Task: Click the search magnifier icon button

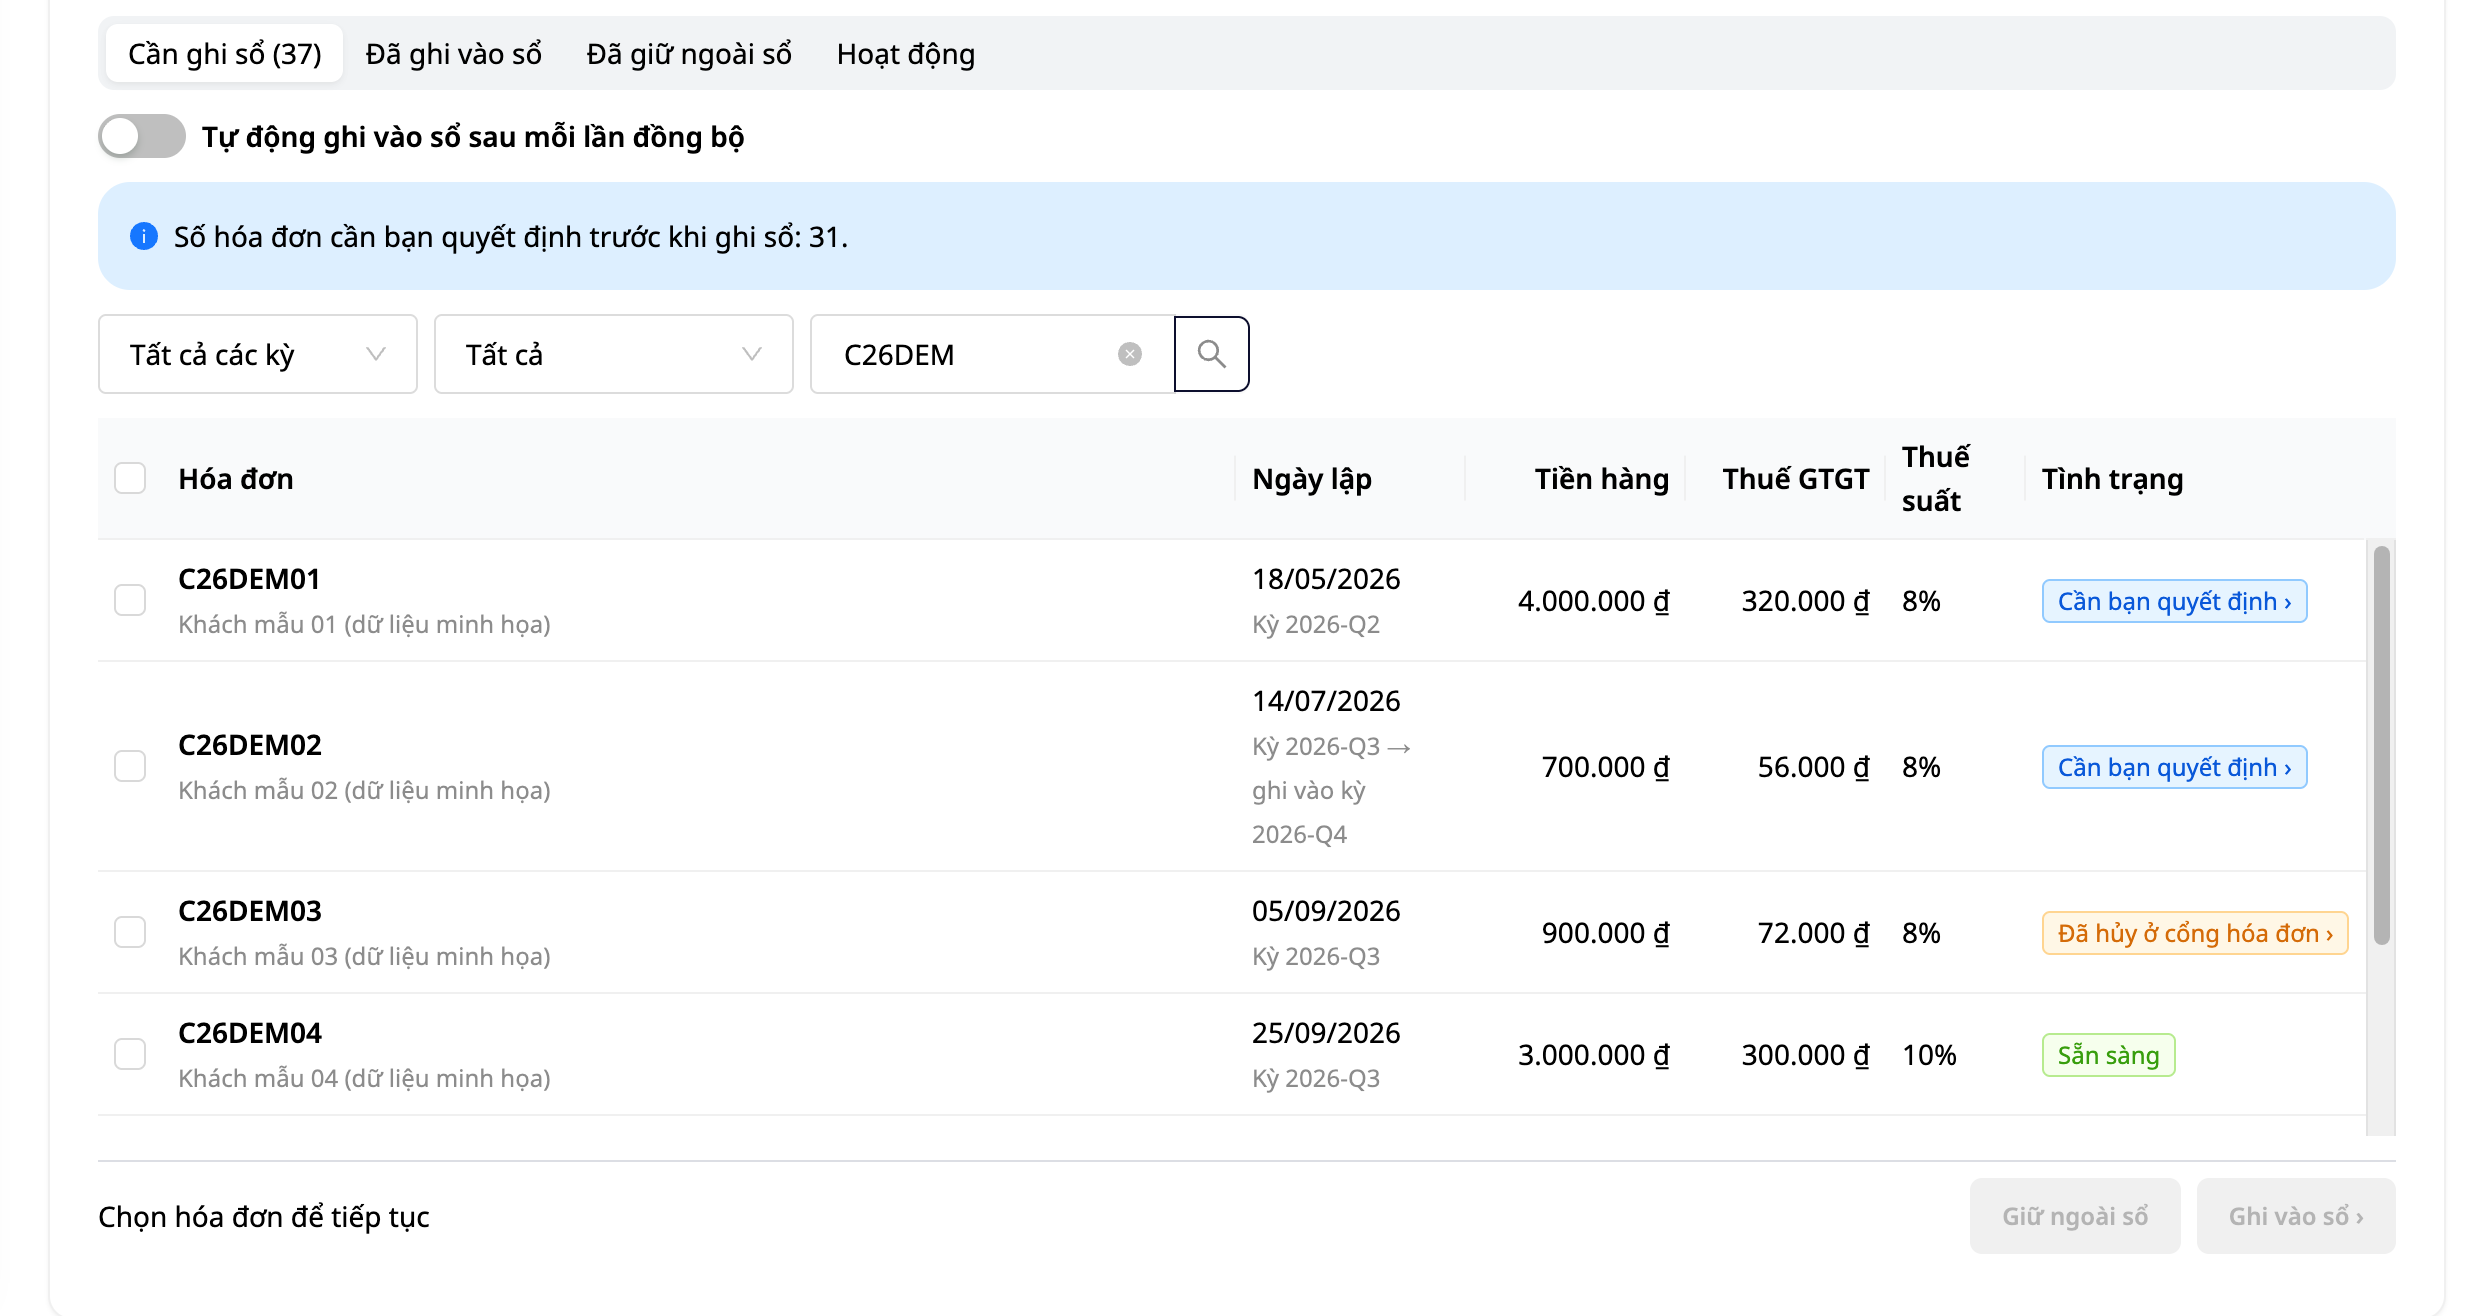Action: 1211,354
